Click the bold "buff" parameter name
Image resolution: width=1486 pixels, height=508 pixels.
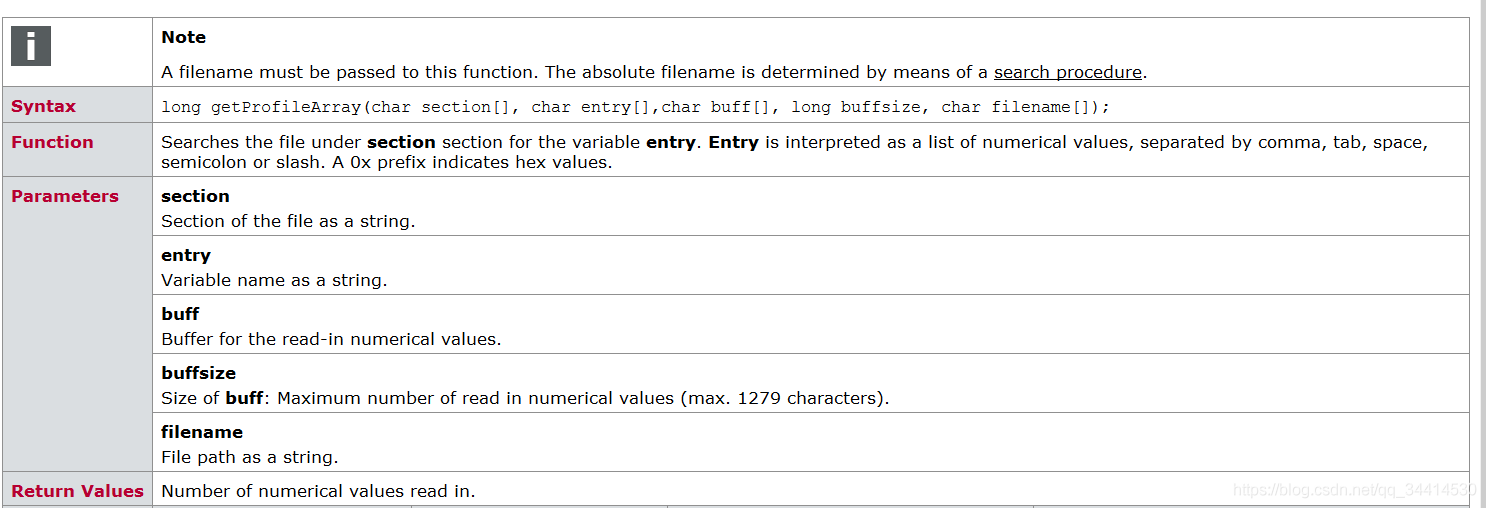coord(180,314)
